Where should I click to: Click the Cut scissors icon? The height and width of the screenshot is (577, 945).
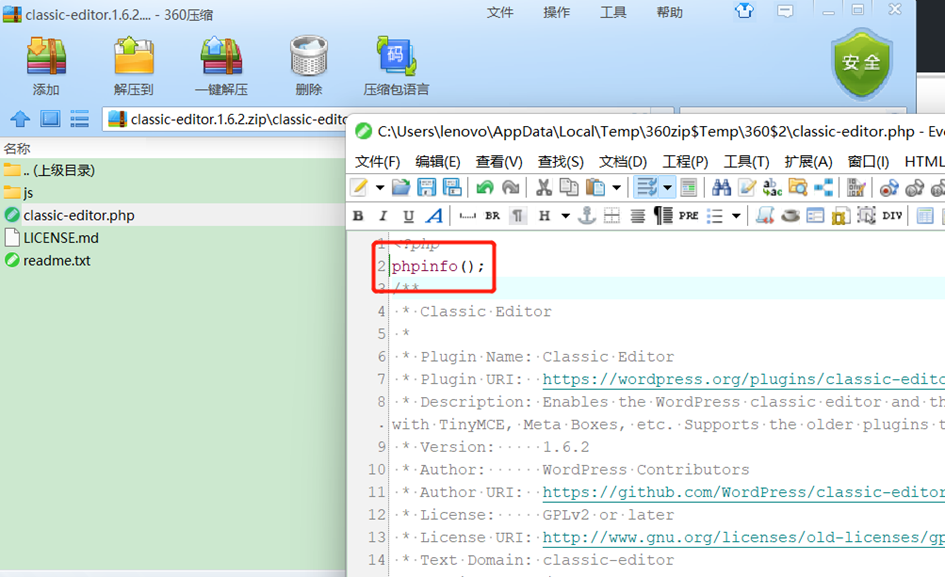(x=544, y=188)
